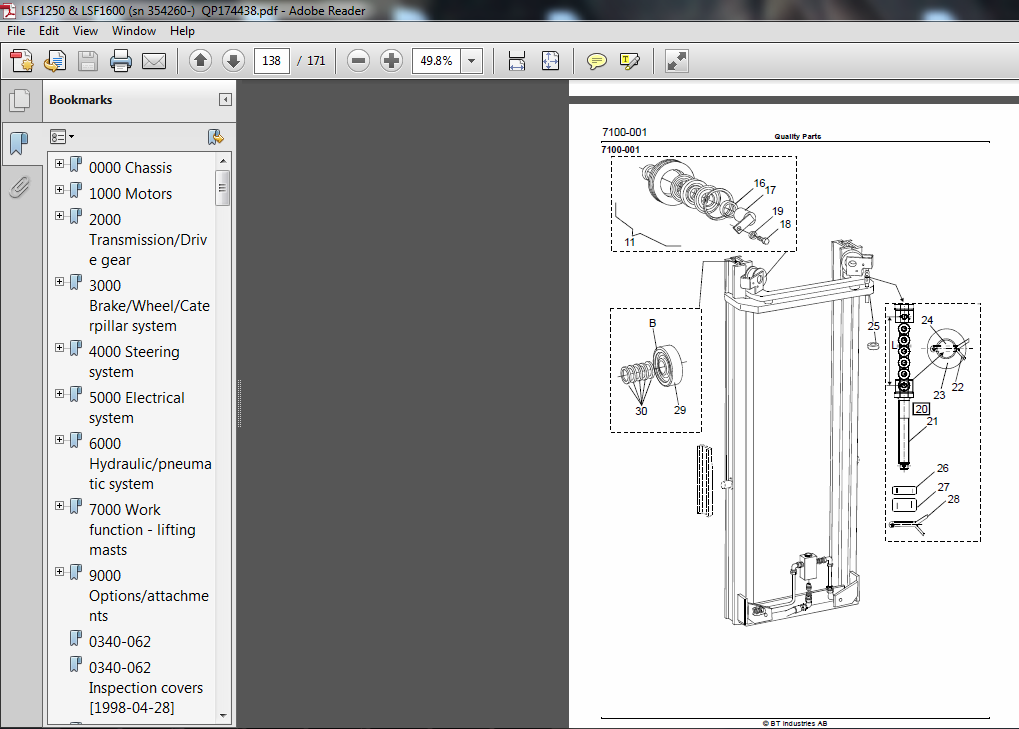This screenshot has width=1019, height=729.
Task: Switch to read mode with the expand-arrows icon
Action: click(677, 61)
